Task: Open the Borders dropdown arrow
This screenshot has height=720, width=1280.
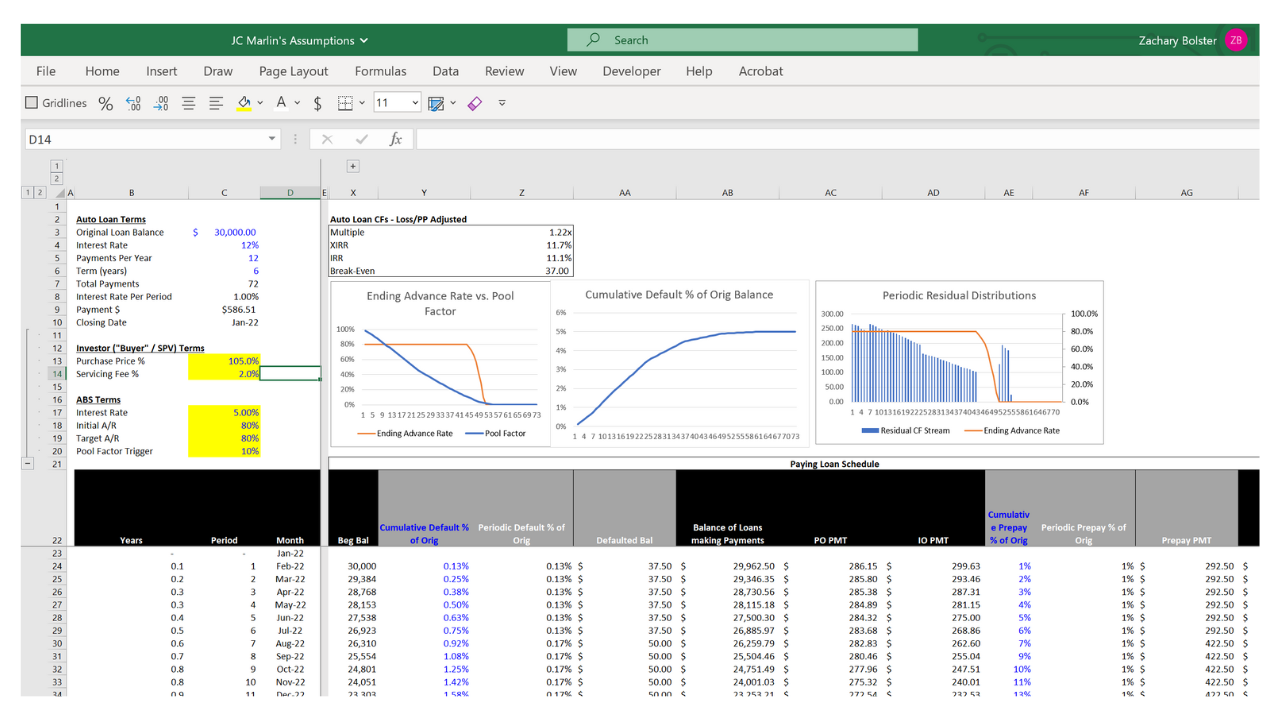Action: tap(361, 103)
